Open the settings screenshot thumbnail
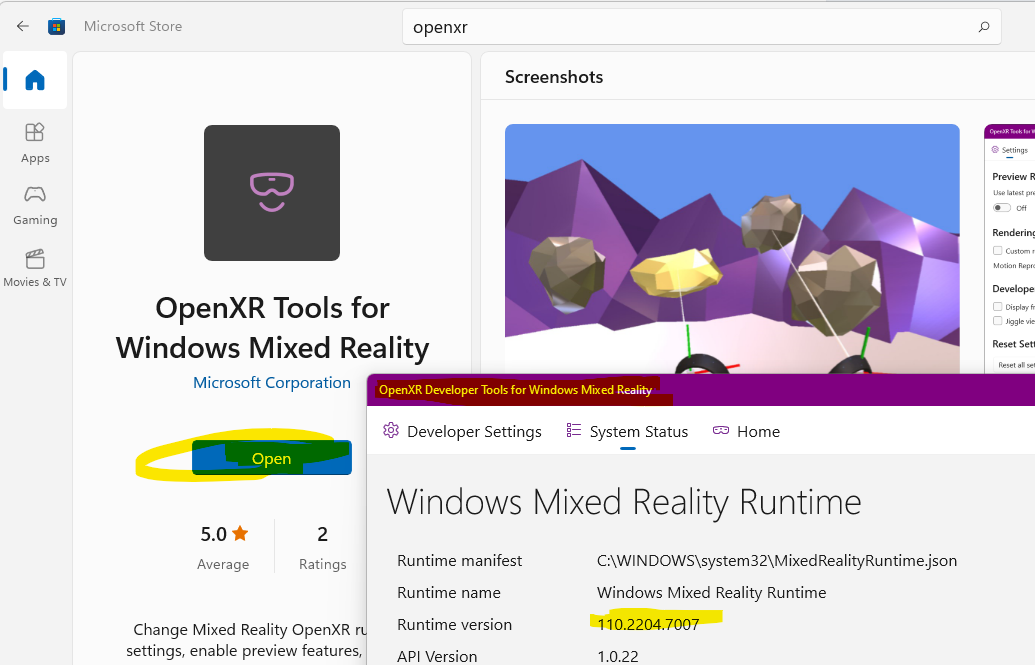Image resolution: width=1035 pixels, height=665 pixels. 1009,249
